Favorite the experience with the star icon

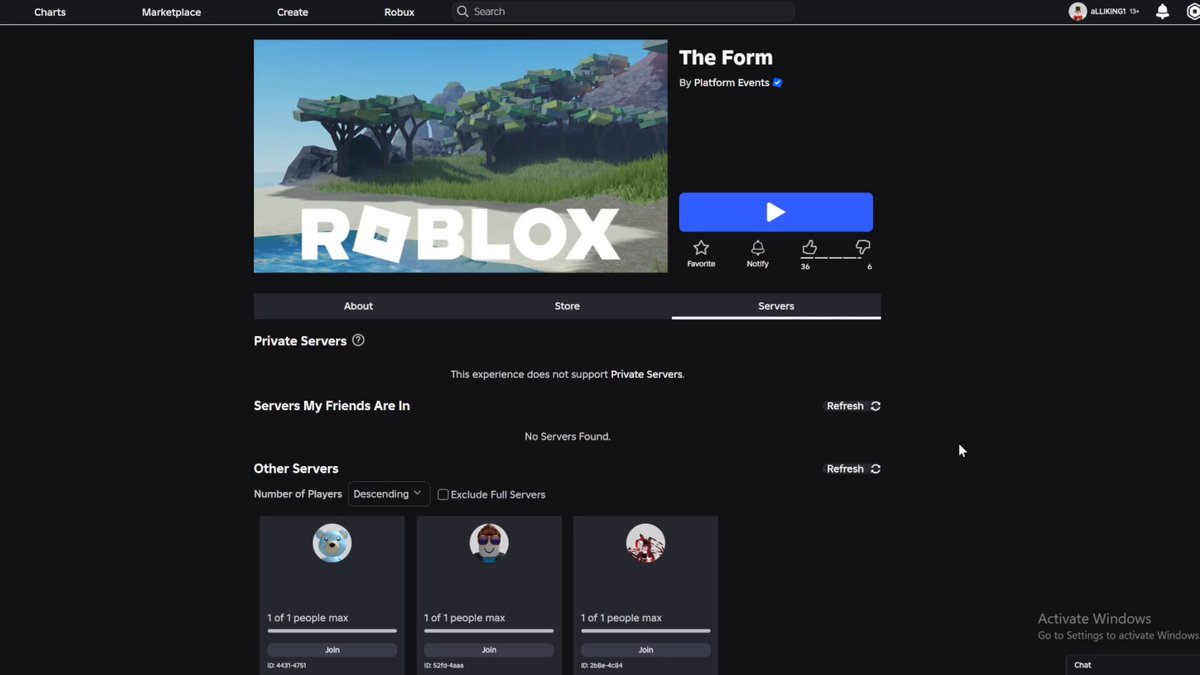coord(701,247)
